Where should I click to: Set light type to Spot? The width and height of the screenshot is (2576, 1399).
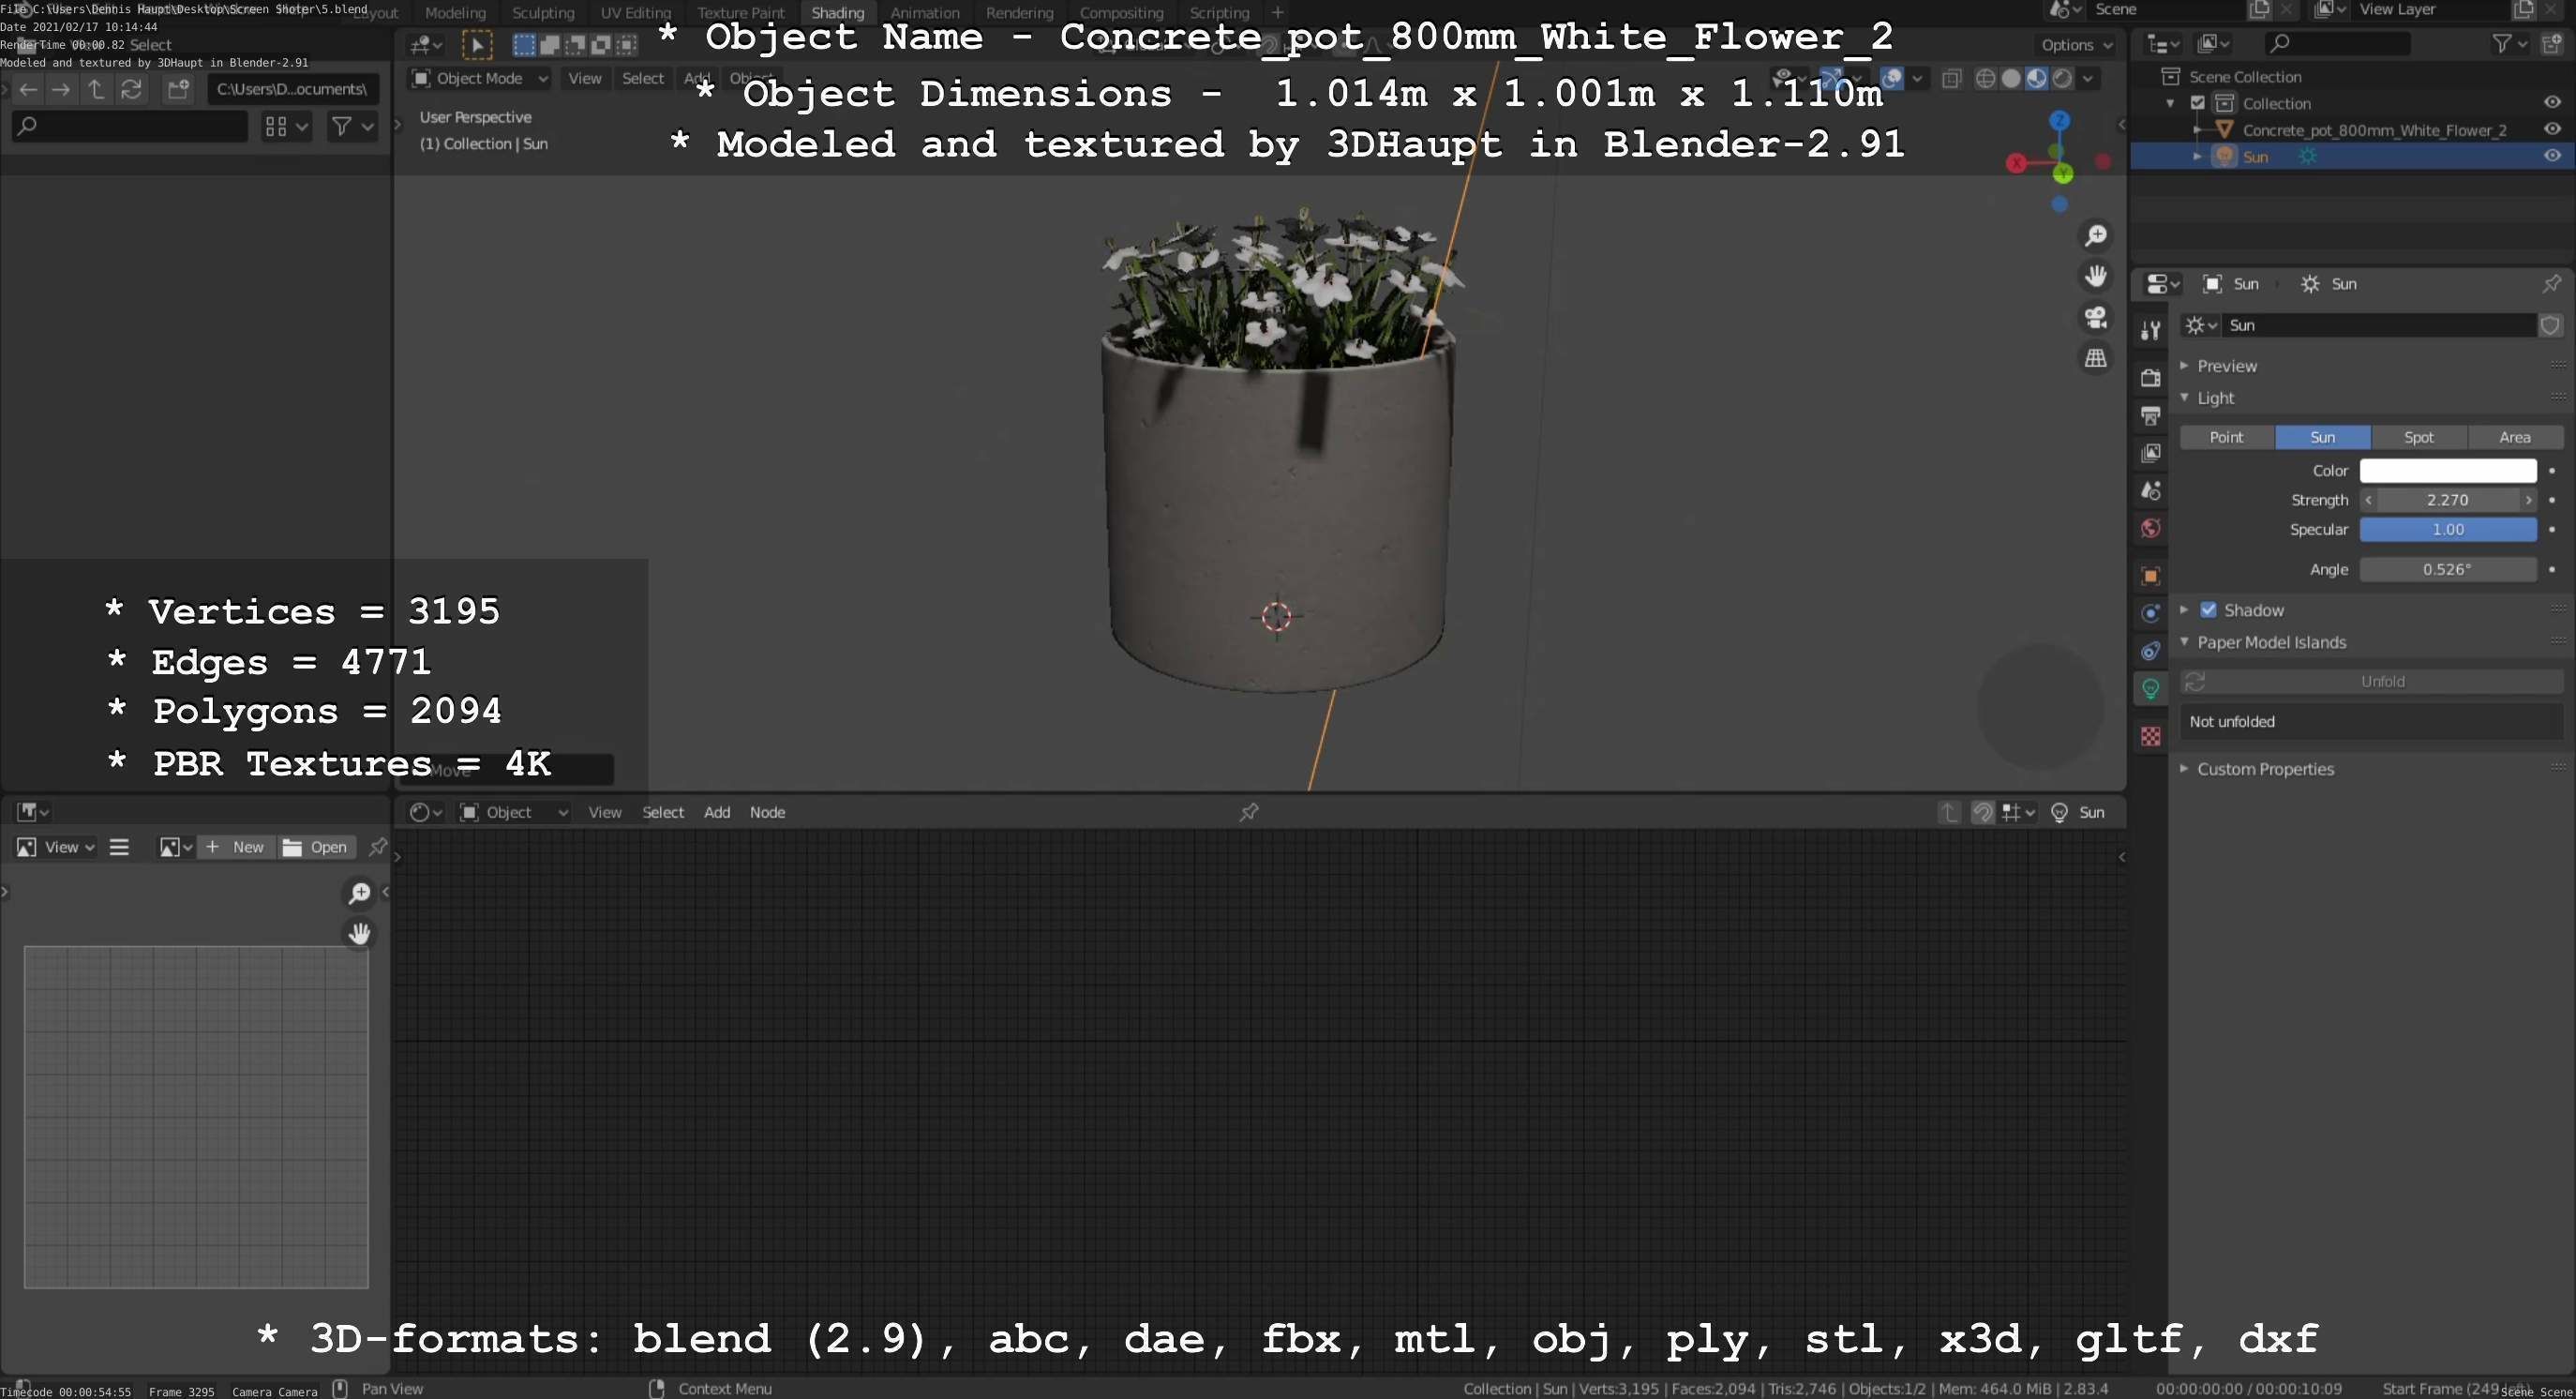tap(2418, 437)
